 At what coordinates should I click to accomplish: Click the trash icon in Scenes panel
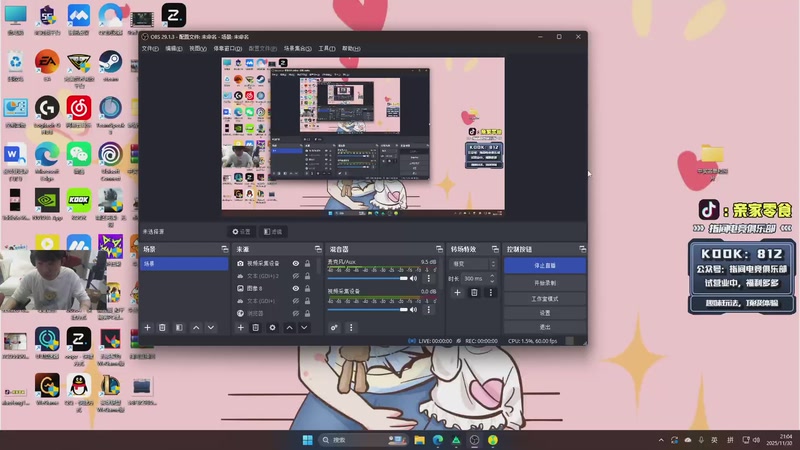162,328
